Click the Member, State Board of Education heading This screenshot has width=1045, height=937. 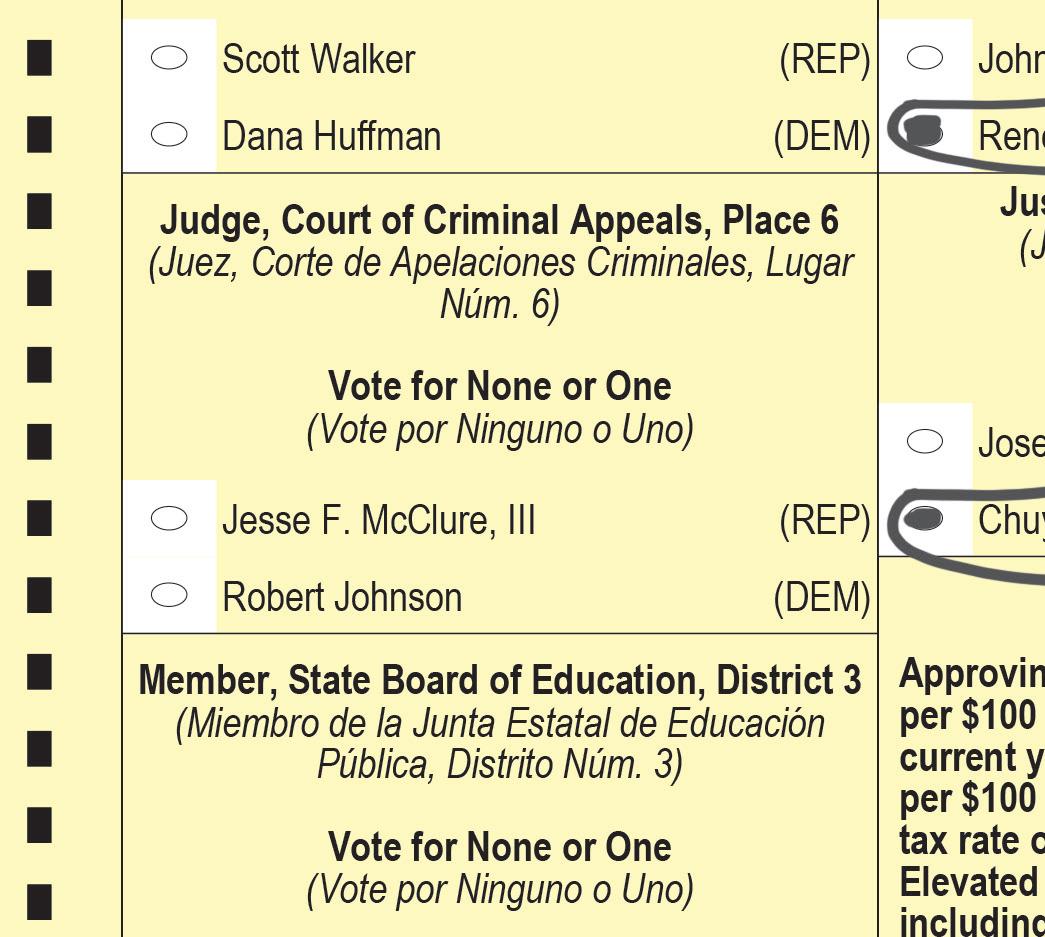point(500,680)
